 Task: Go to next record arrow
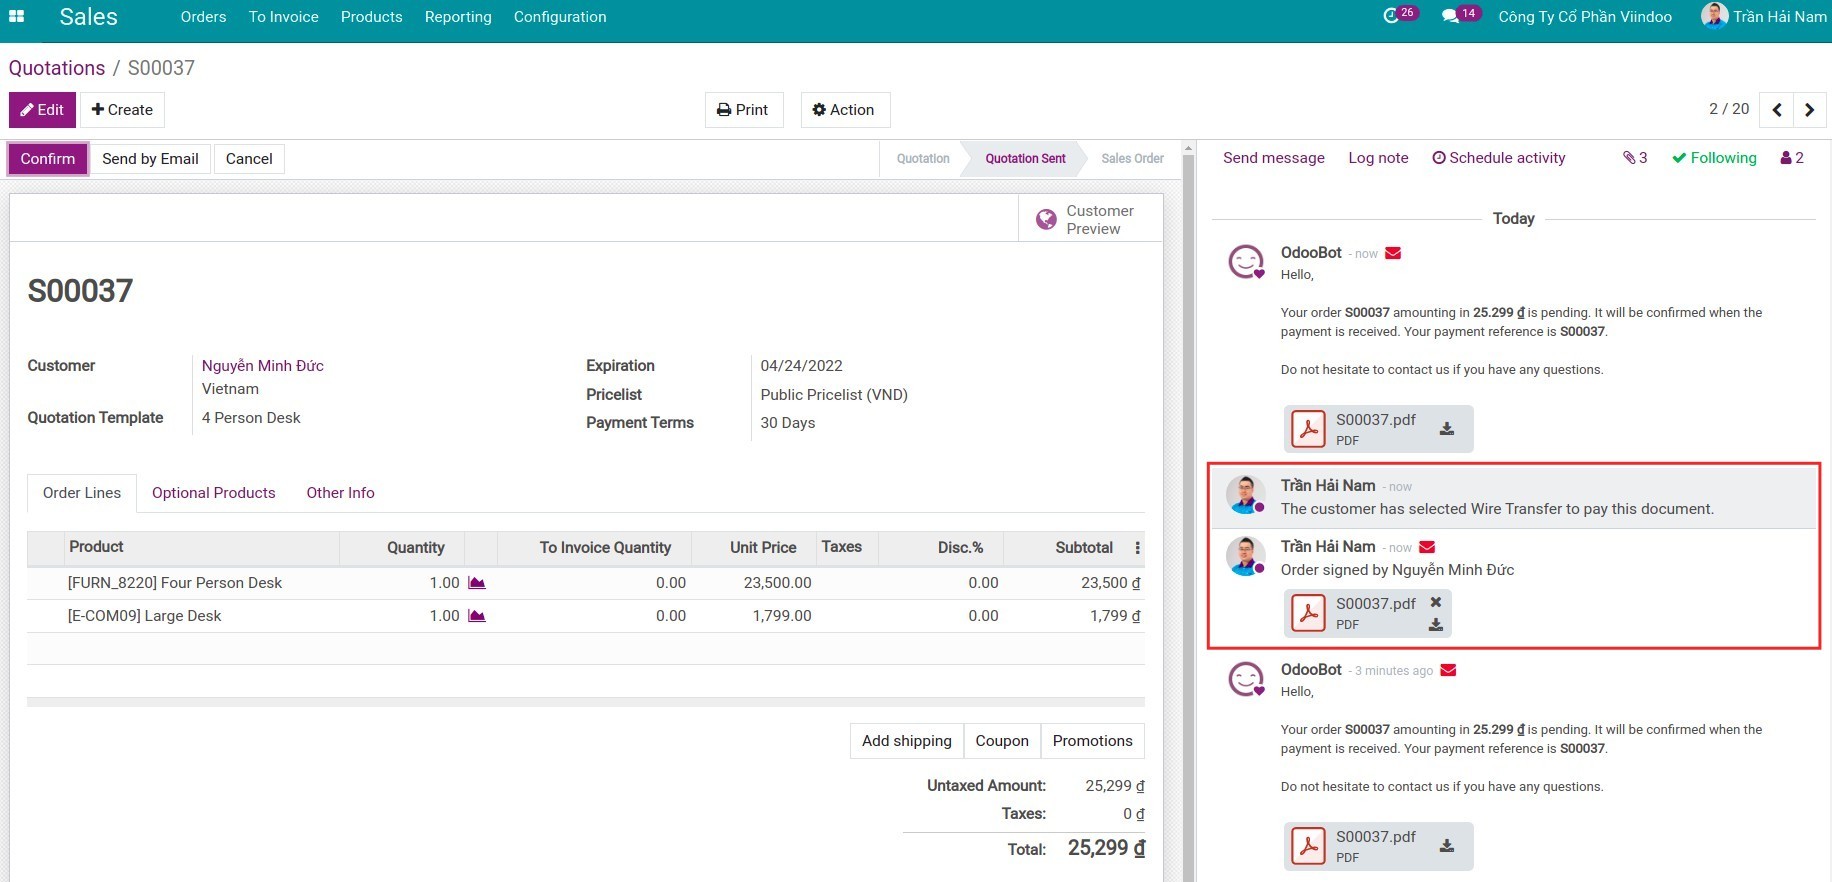point(1810,110)
